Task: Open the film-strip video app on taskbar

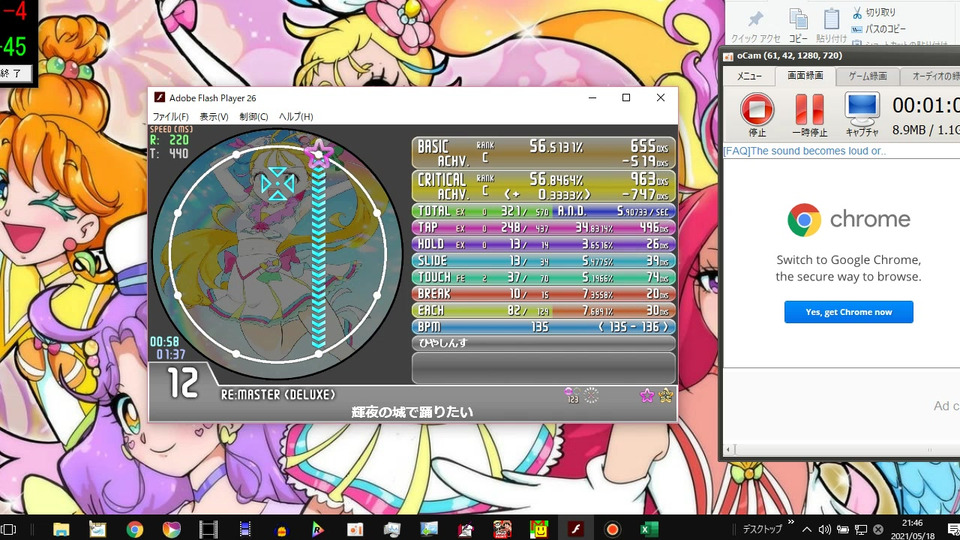Action: 208,529
